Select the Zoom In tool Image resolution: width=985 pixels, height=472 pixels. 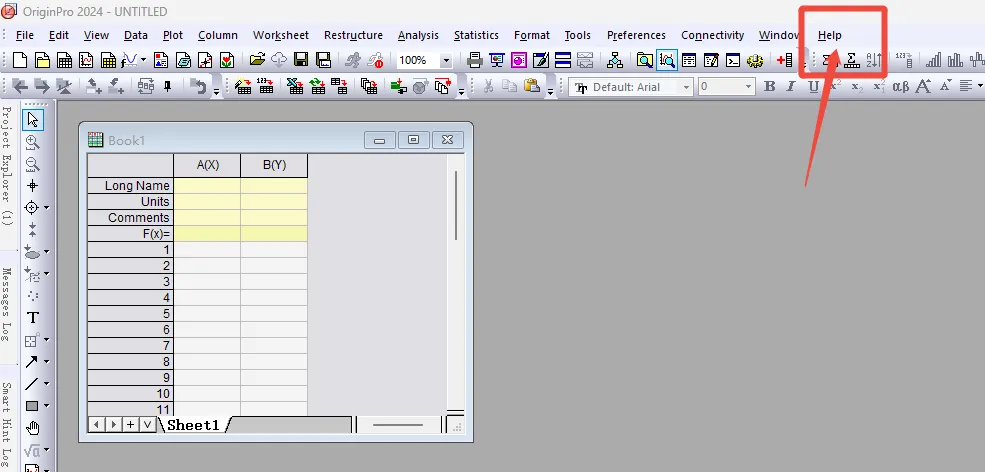click(x=33, y=142)
